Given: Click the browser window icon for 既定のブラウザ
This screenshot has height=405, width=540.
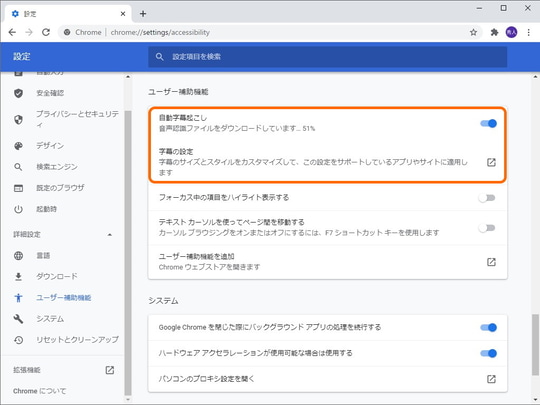Looking at the screenshot, I should click(x=19, y=188).
